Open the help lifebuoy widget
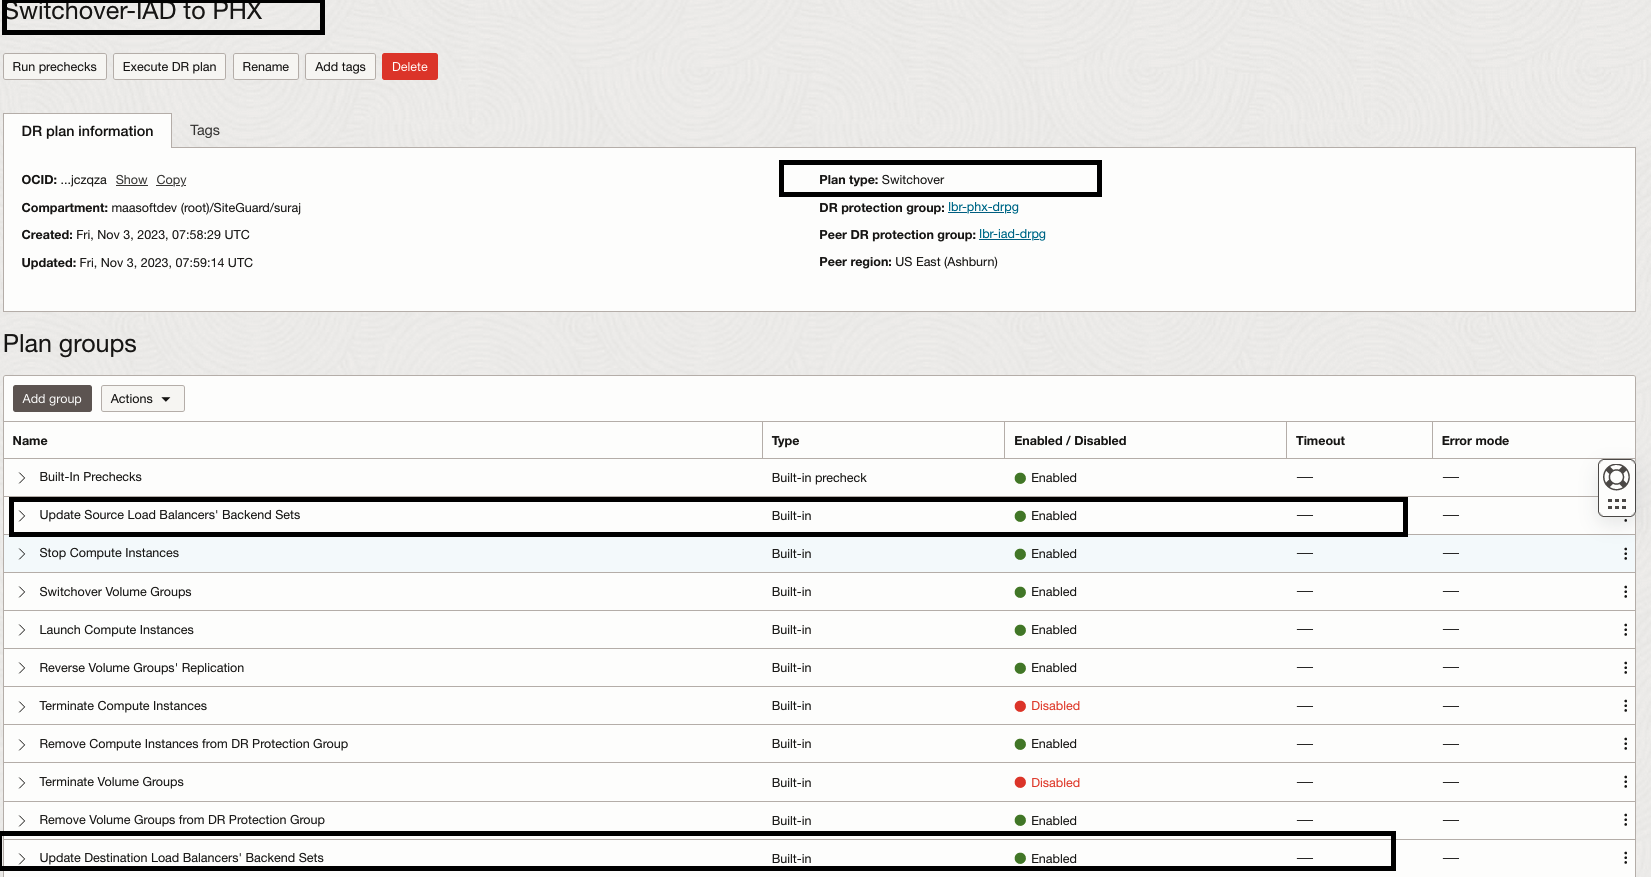The height and width of the screenshot is (877, 1651). coord(1616,477)
